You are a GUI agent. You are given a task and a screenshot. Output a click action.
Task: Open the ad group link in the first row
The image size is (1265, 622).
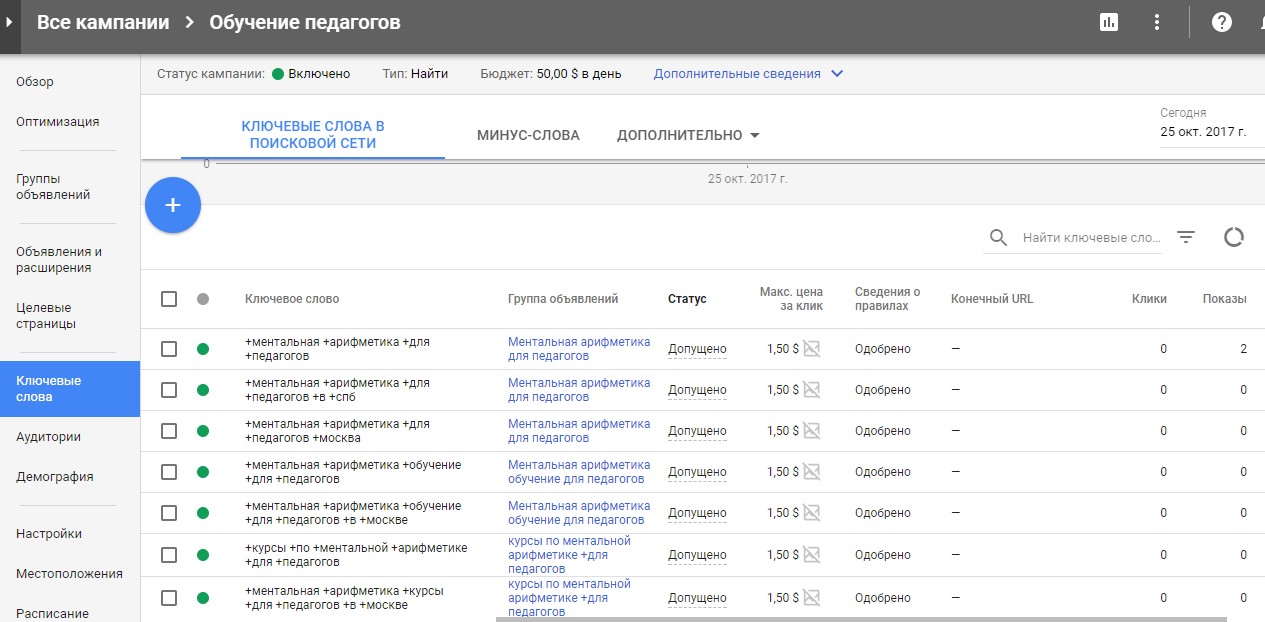tap(578, 348)
